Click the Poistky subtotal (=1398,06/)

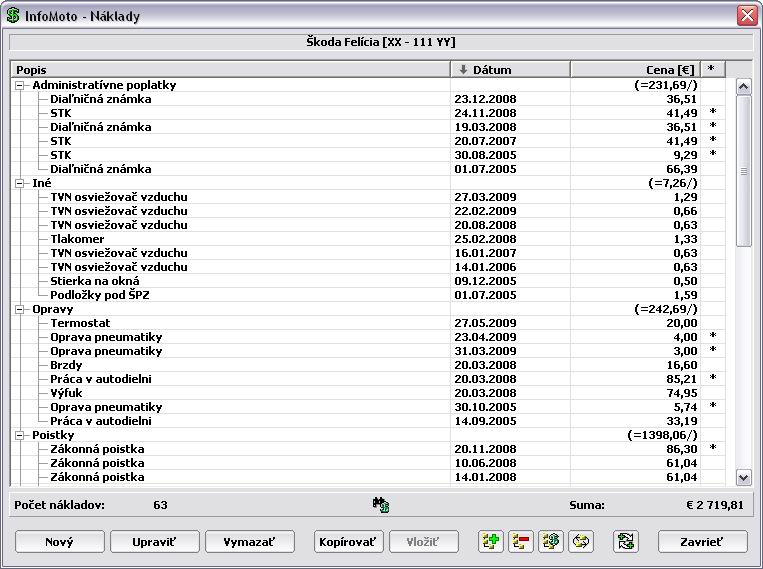(662, 436)
